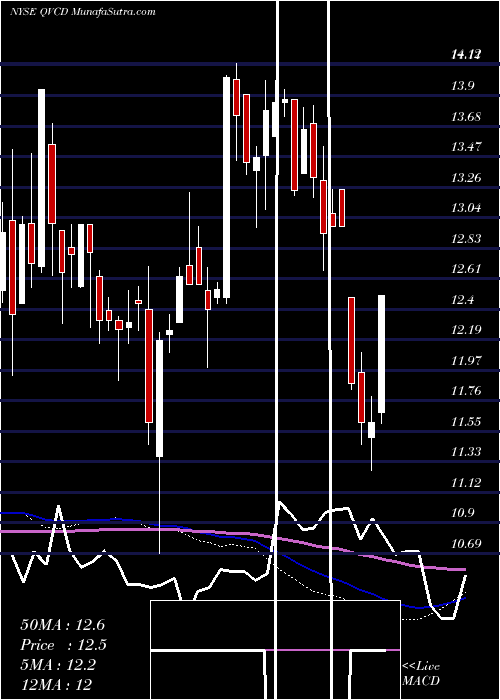Click the 11.33 price axis label
The image size is (500, 700).
coord(466,451)
